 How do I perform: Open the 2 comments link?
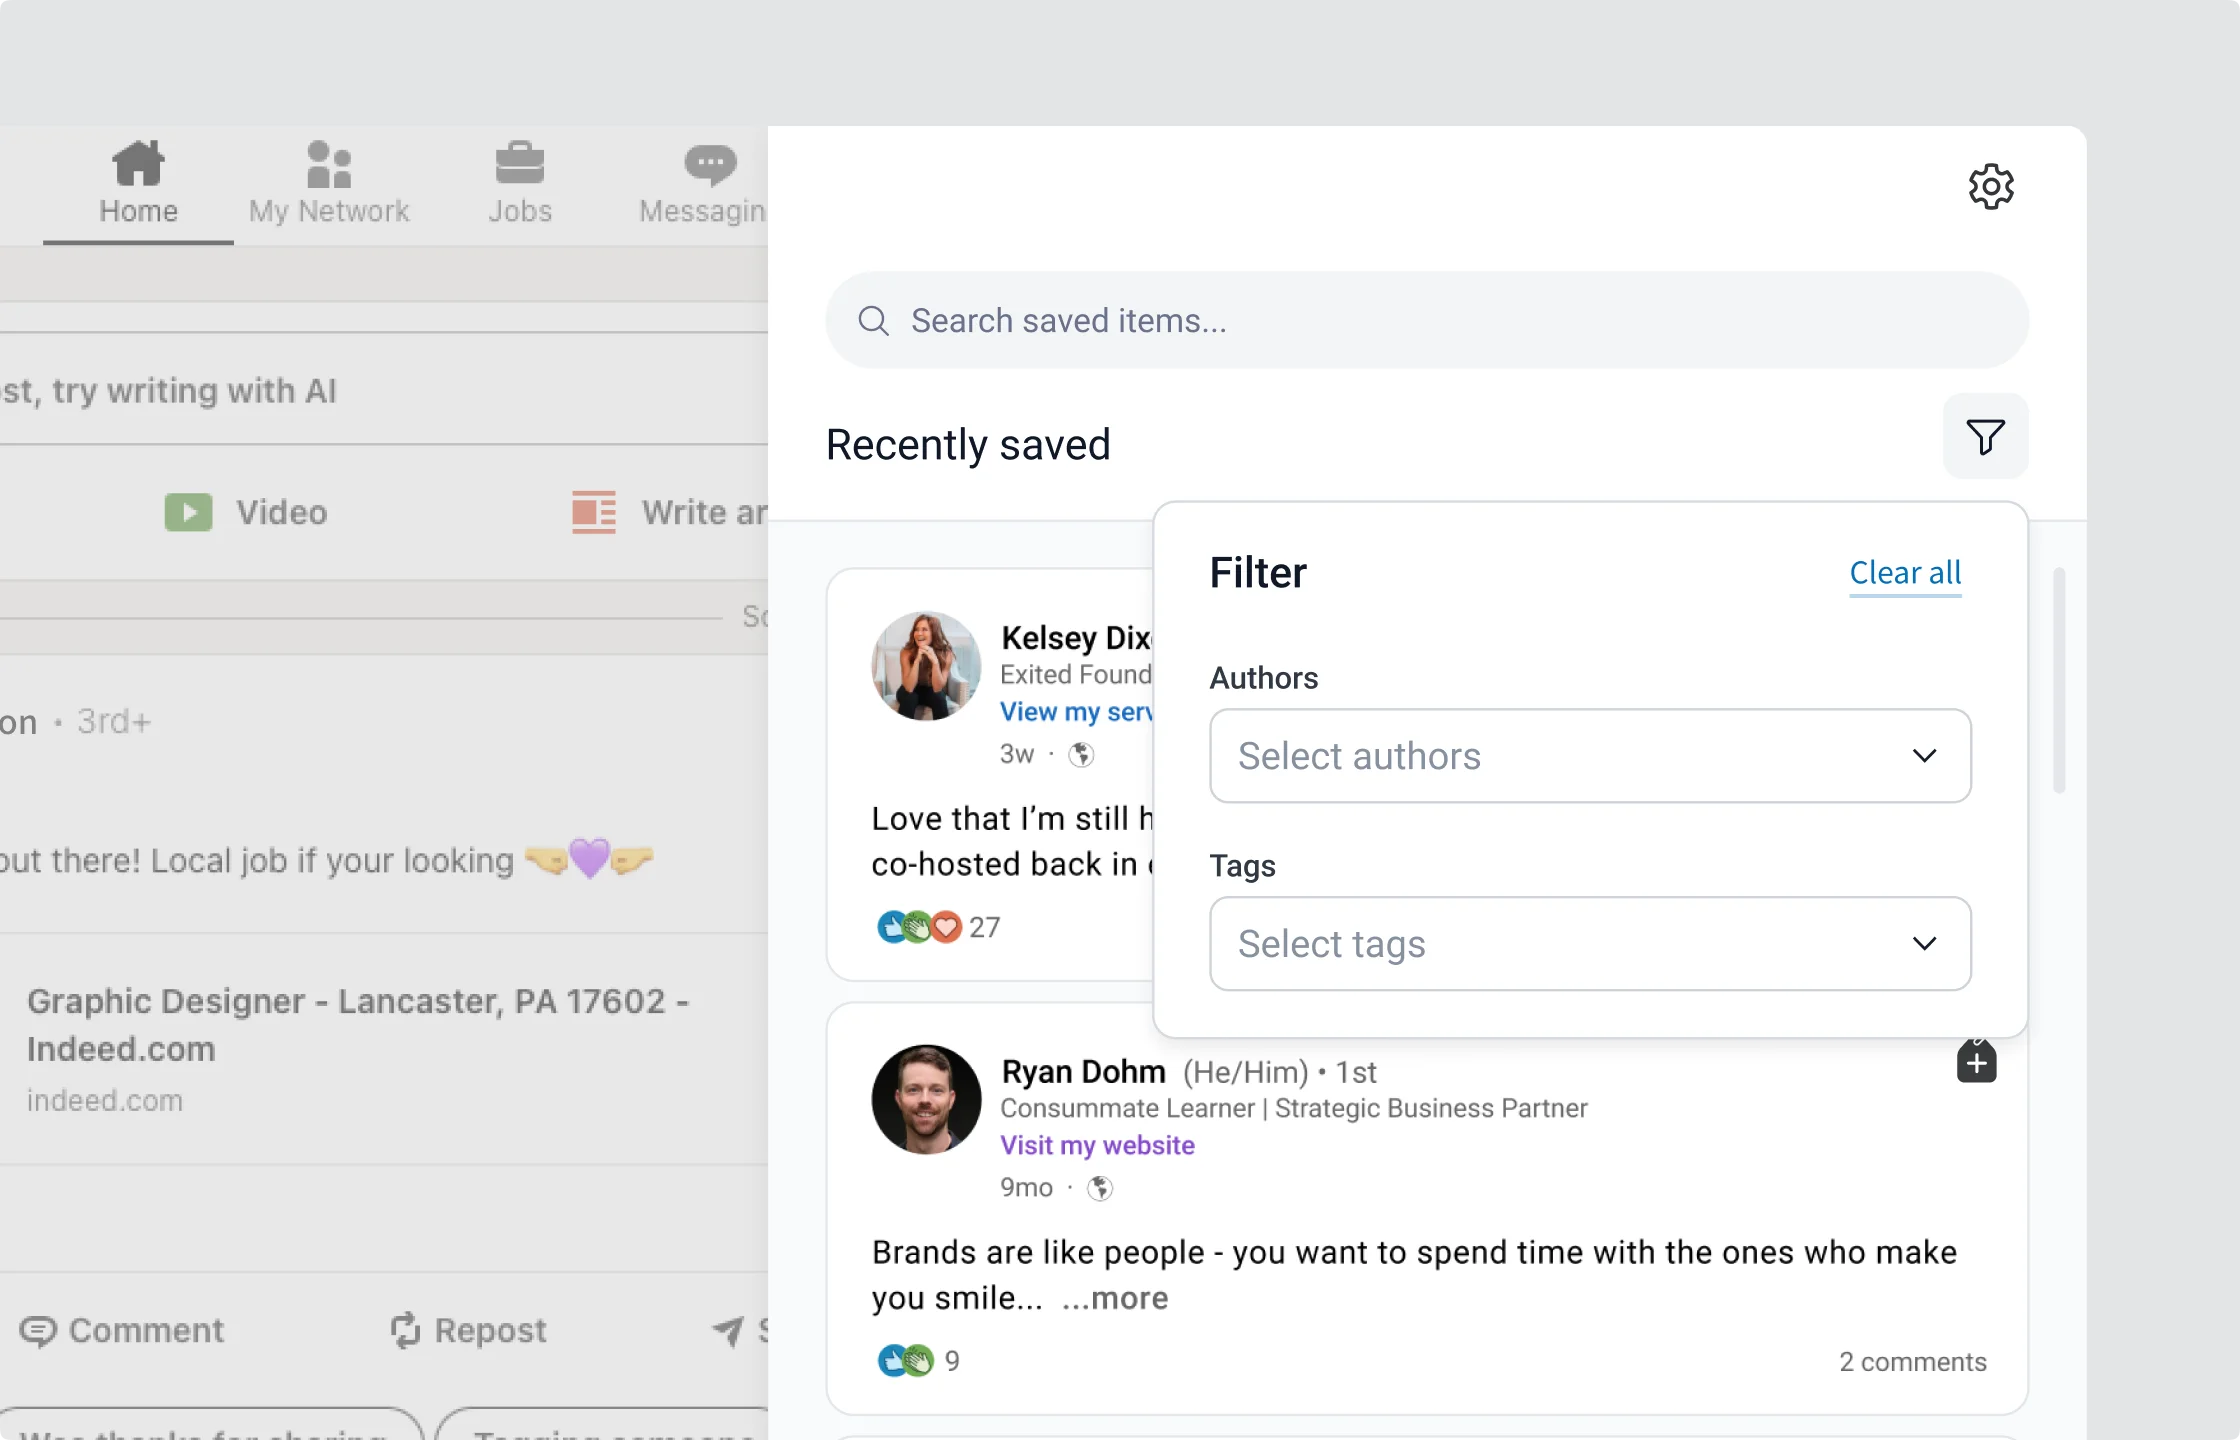click(1912, 1362)
